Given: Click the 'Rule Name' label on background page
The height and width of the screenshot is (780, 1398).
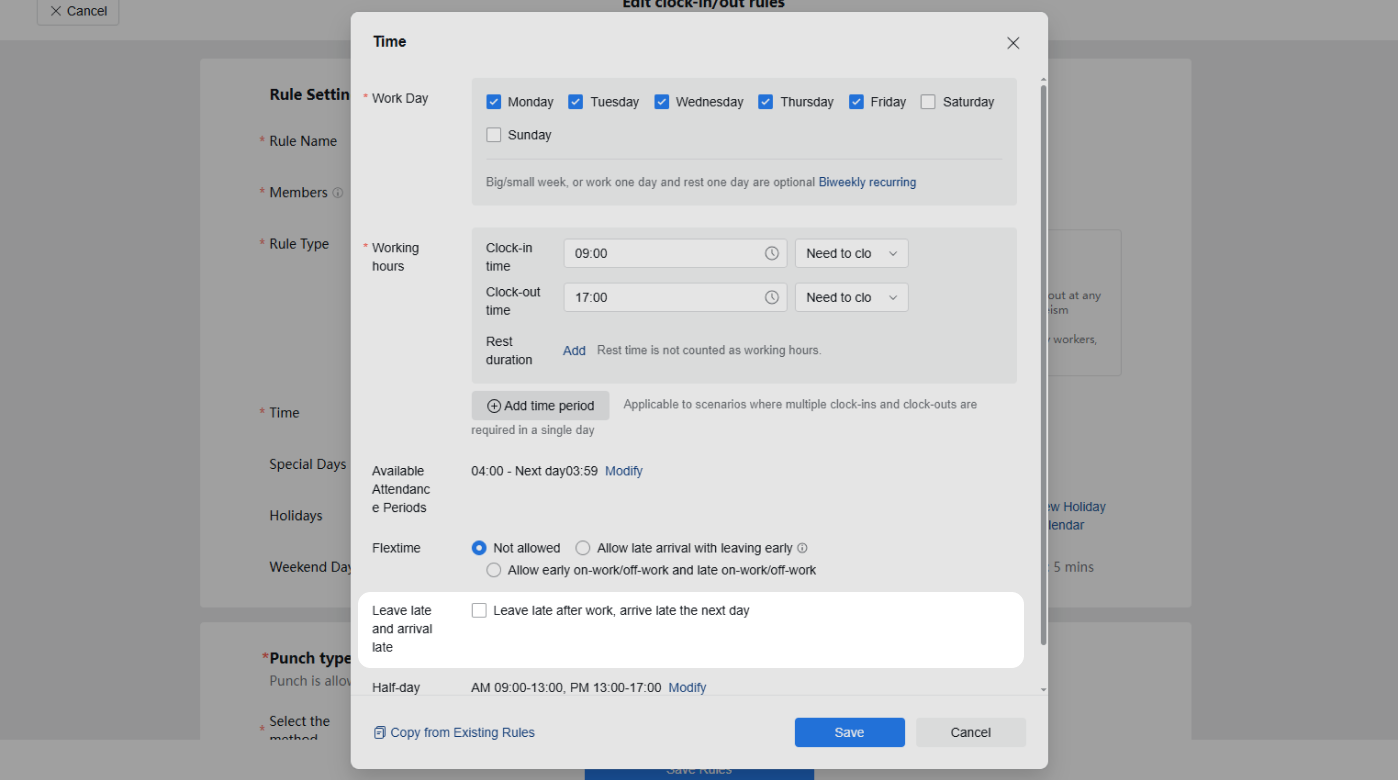Looking at the screenshot, I should click(303, 142).
